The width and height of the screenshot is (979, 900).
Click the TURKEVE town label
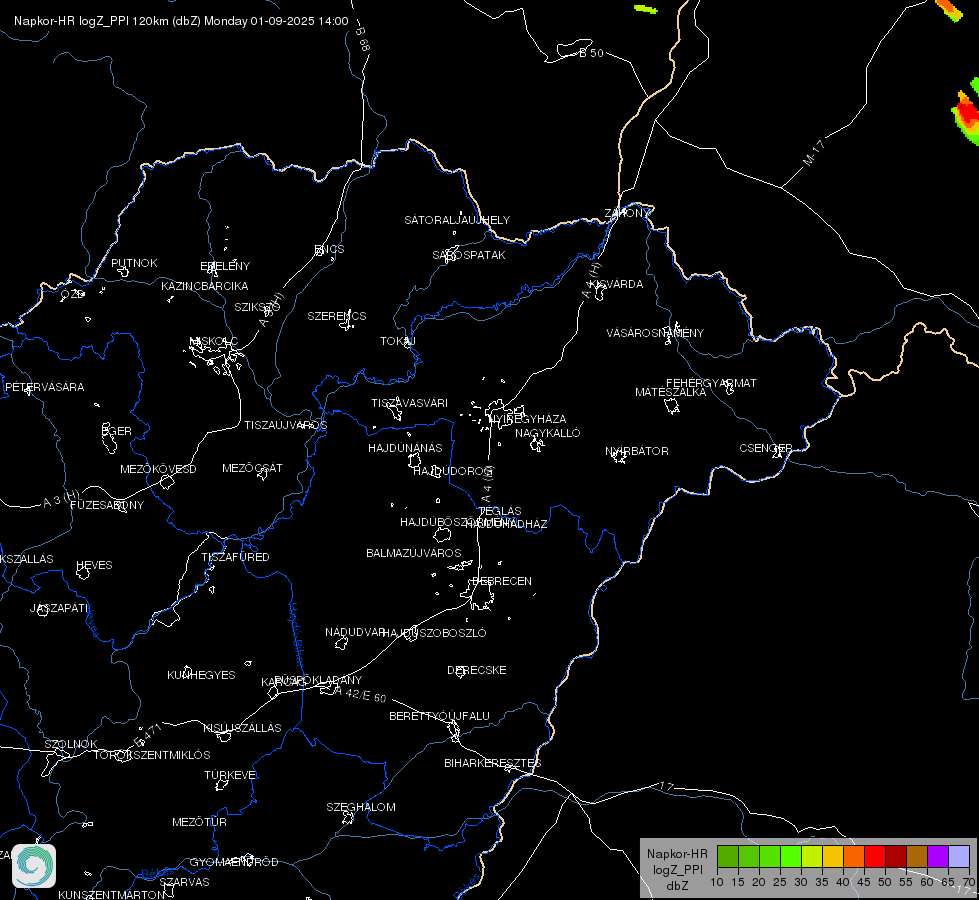pos(230,775)
